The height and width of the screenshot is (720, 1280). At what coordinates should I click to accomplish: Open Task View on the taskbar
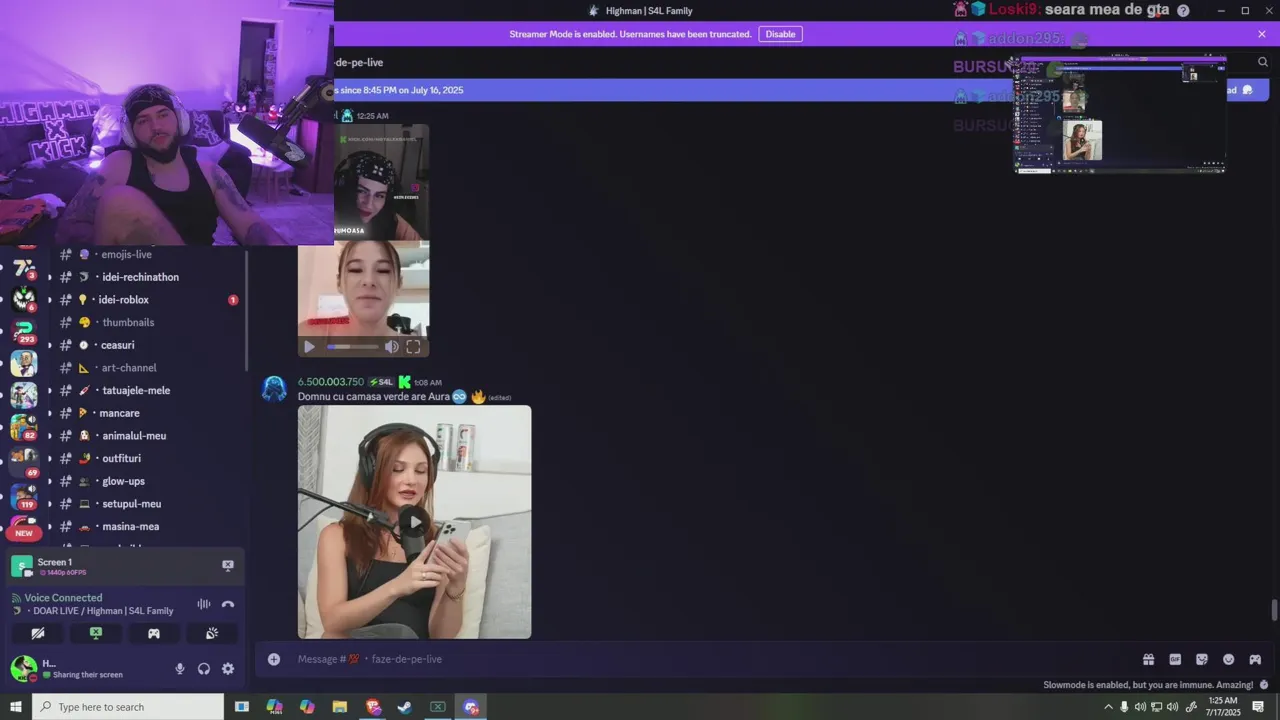tap(242, 707)
